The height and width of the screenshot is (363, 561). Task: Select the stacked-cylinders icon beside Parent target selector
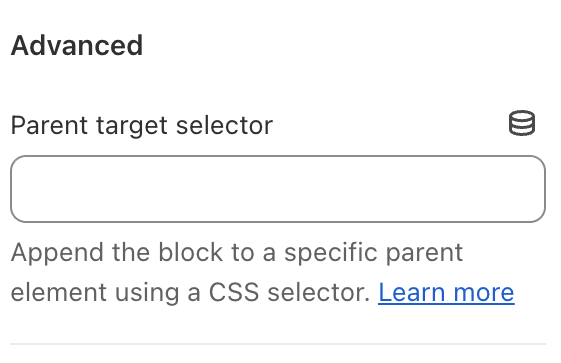coord(522,123)
